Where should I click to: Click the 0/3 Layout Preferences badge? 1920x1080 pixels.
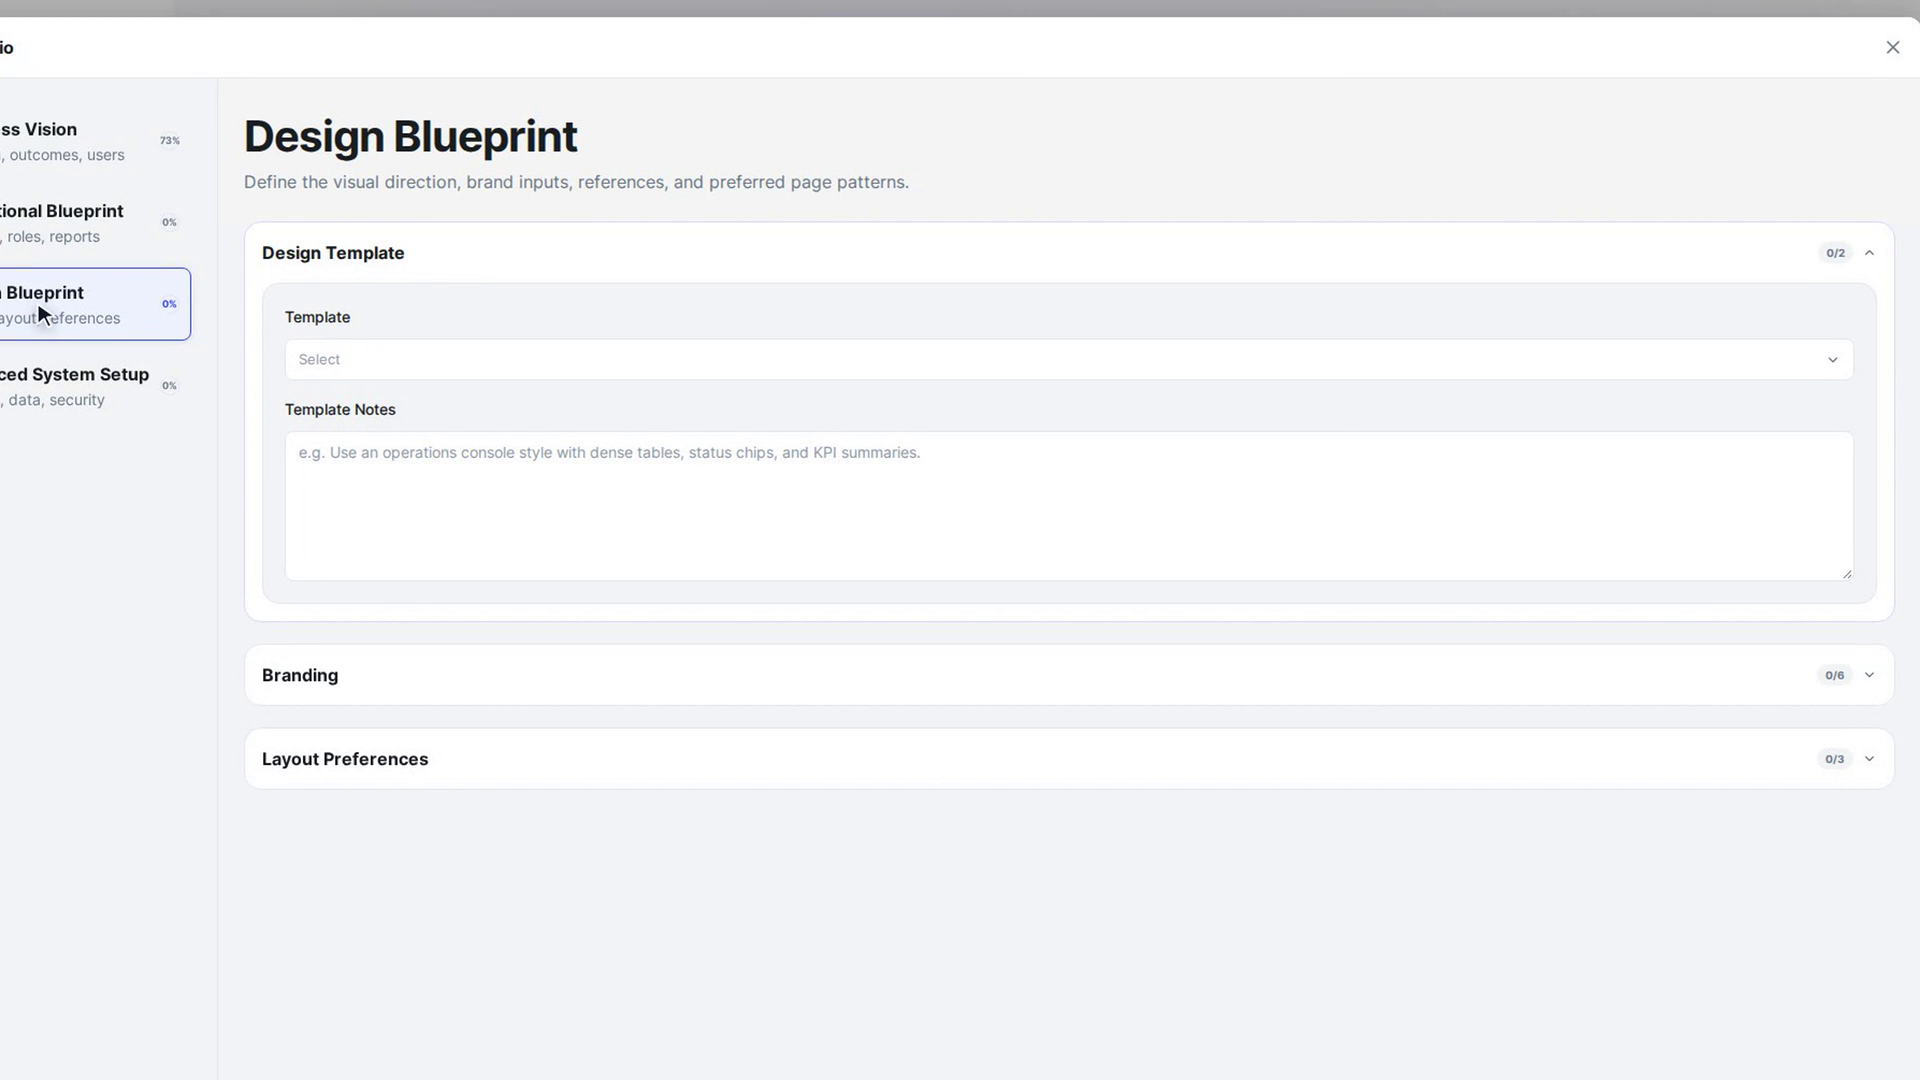coord(1834,759)
